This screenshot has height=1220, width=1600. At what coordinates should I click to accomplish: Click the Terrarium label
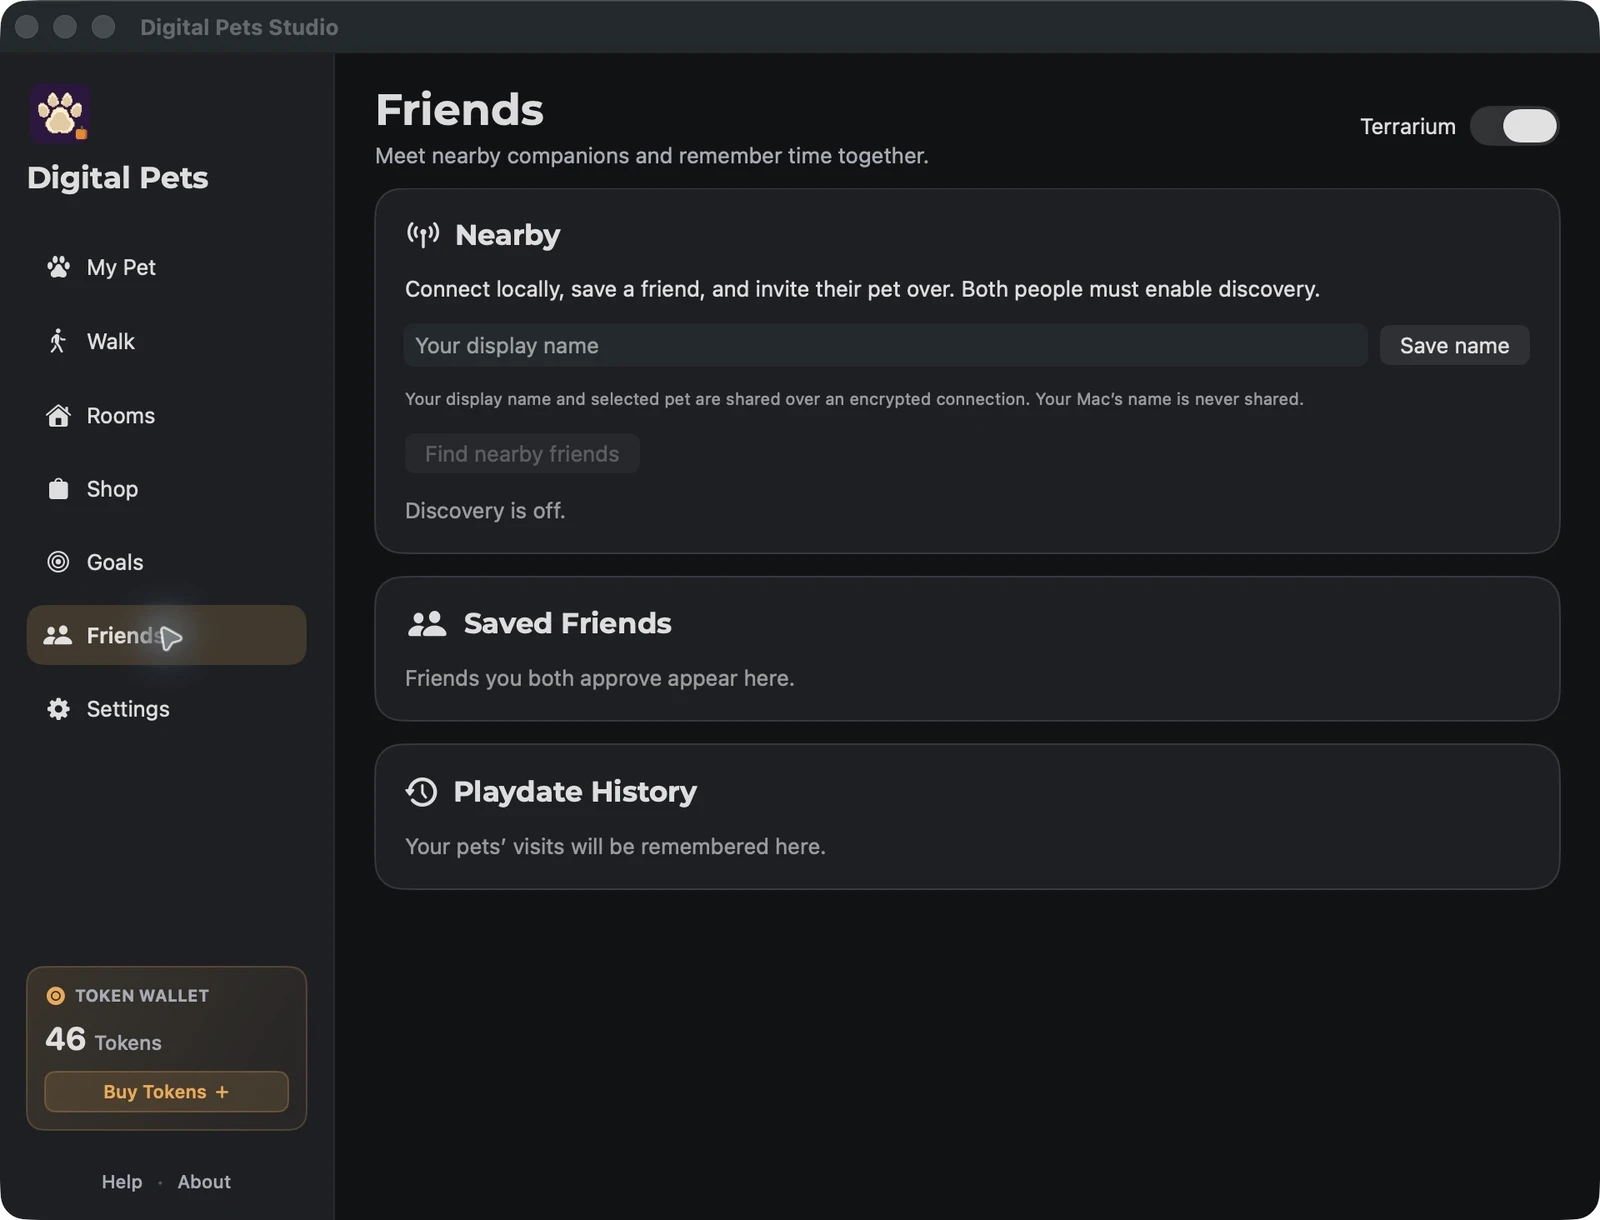[1407, 127]
